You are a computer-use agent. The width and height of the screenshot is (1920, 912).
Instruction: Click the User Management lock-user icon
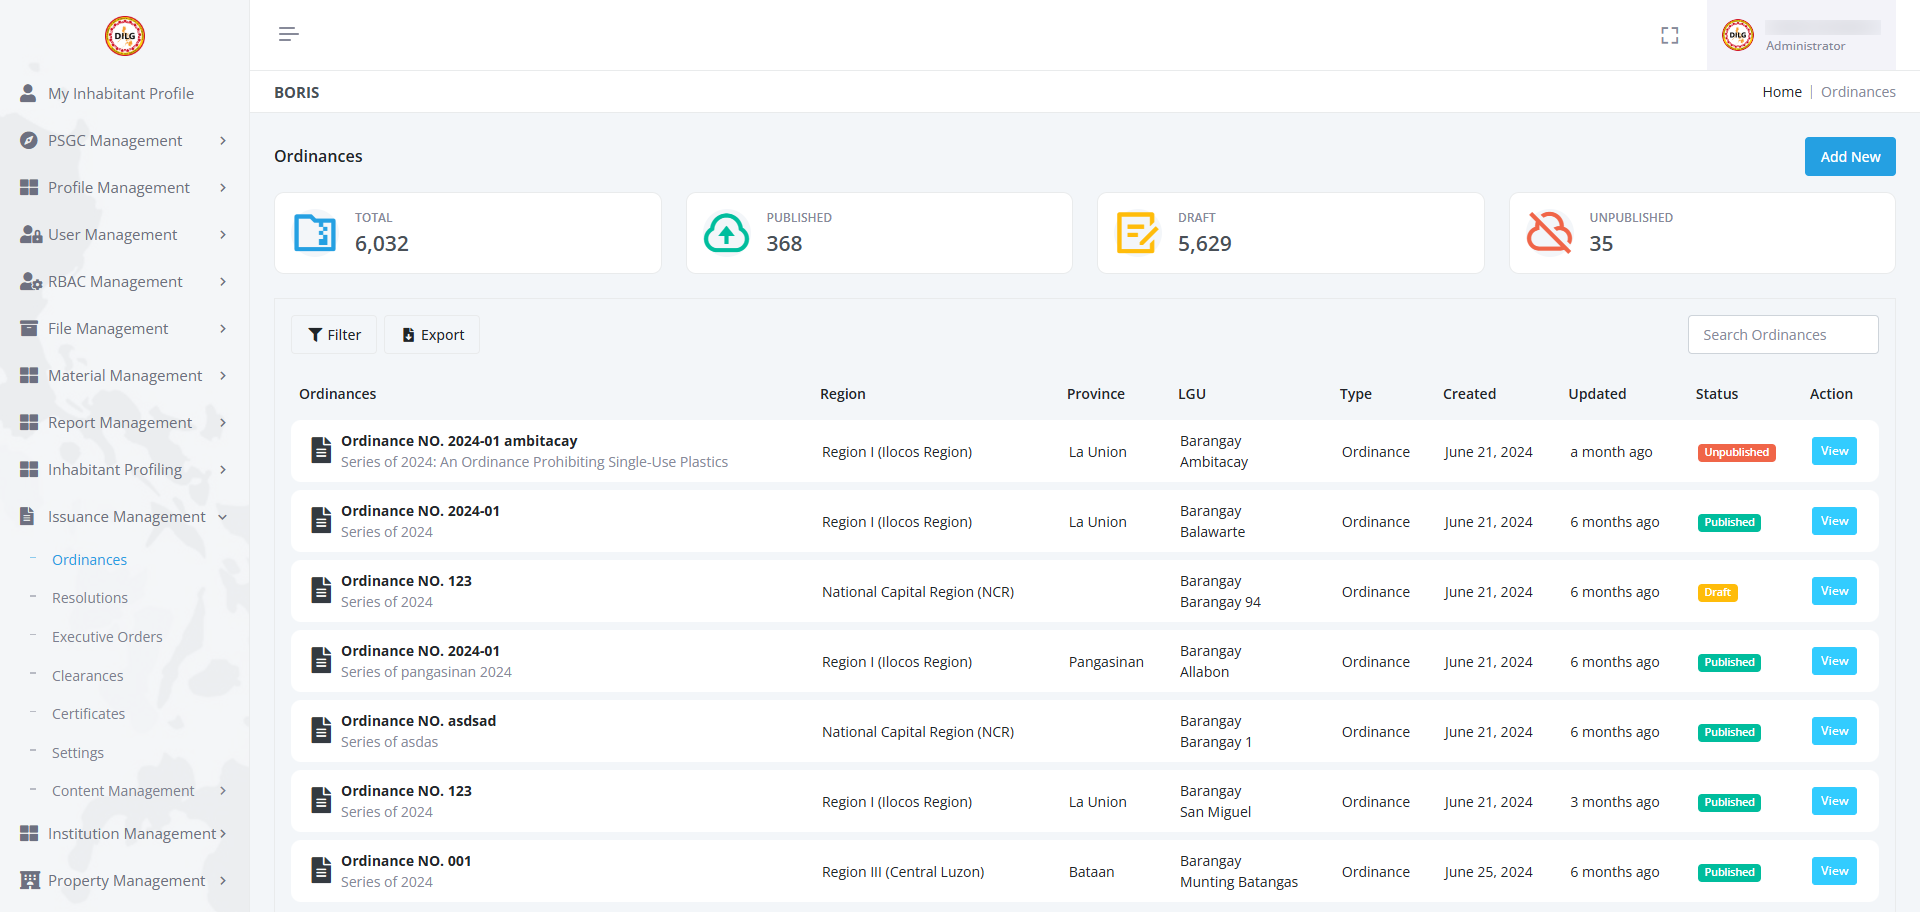pos(30,234)
